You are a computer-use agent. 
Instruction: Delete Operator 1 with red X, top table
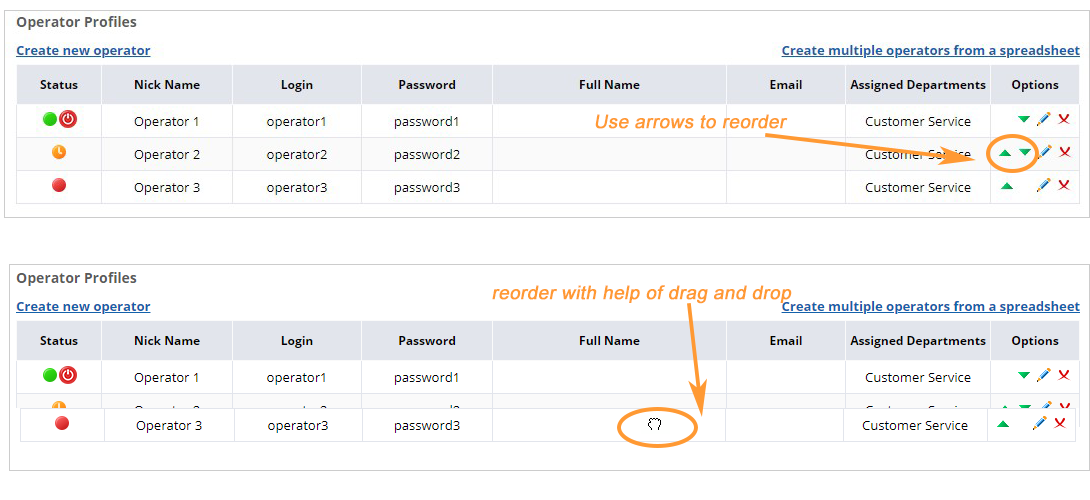1064,119
